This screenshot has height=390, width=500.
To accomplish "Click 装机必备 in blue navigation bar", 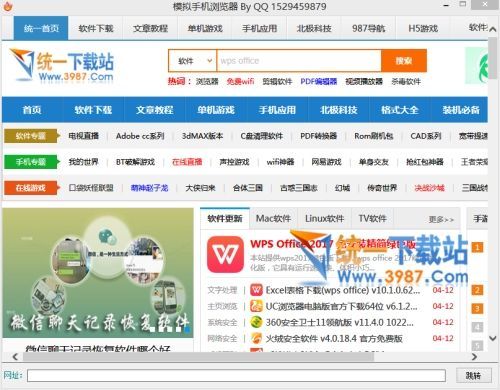I will pyautogui.click(x=461, y=110).
